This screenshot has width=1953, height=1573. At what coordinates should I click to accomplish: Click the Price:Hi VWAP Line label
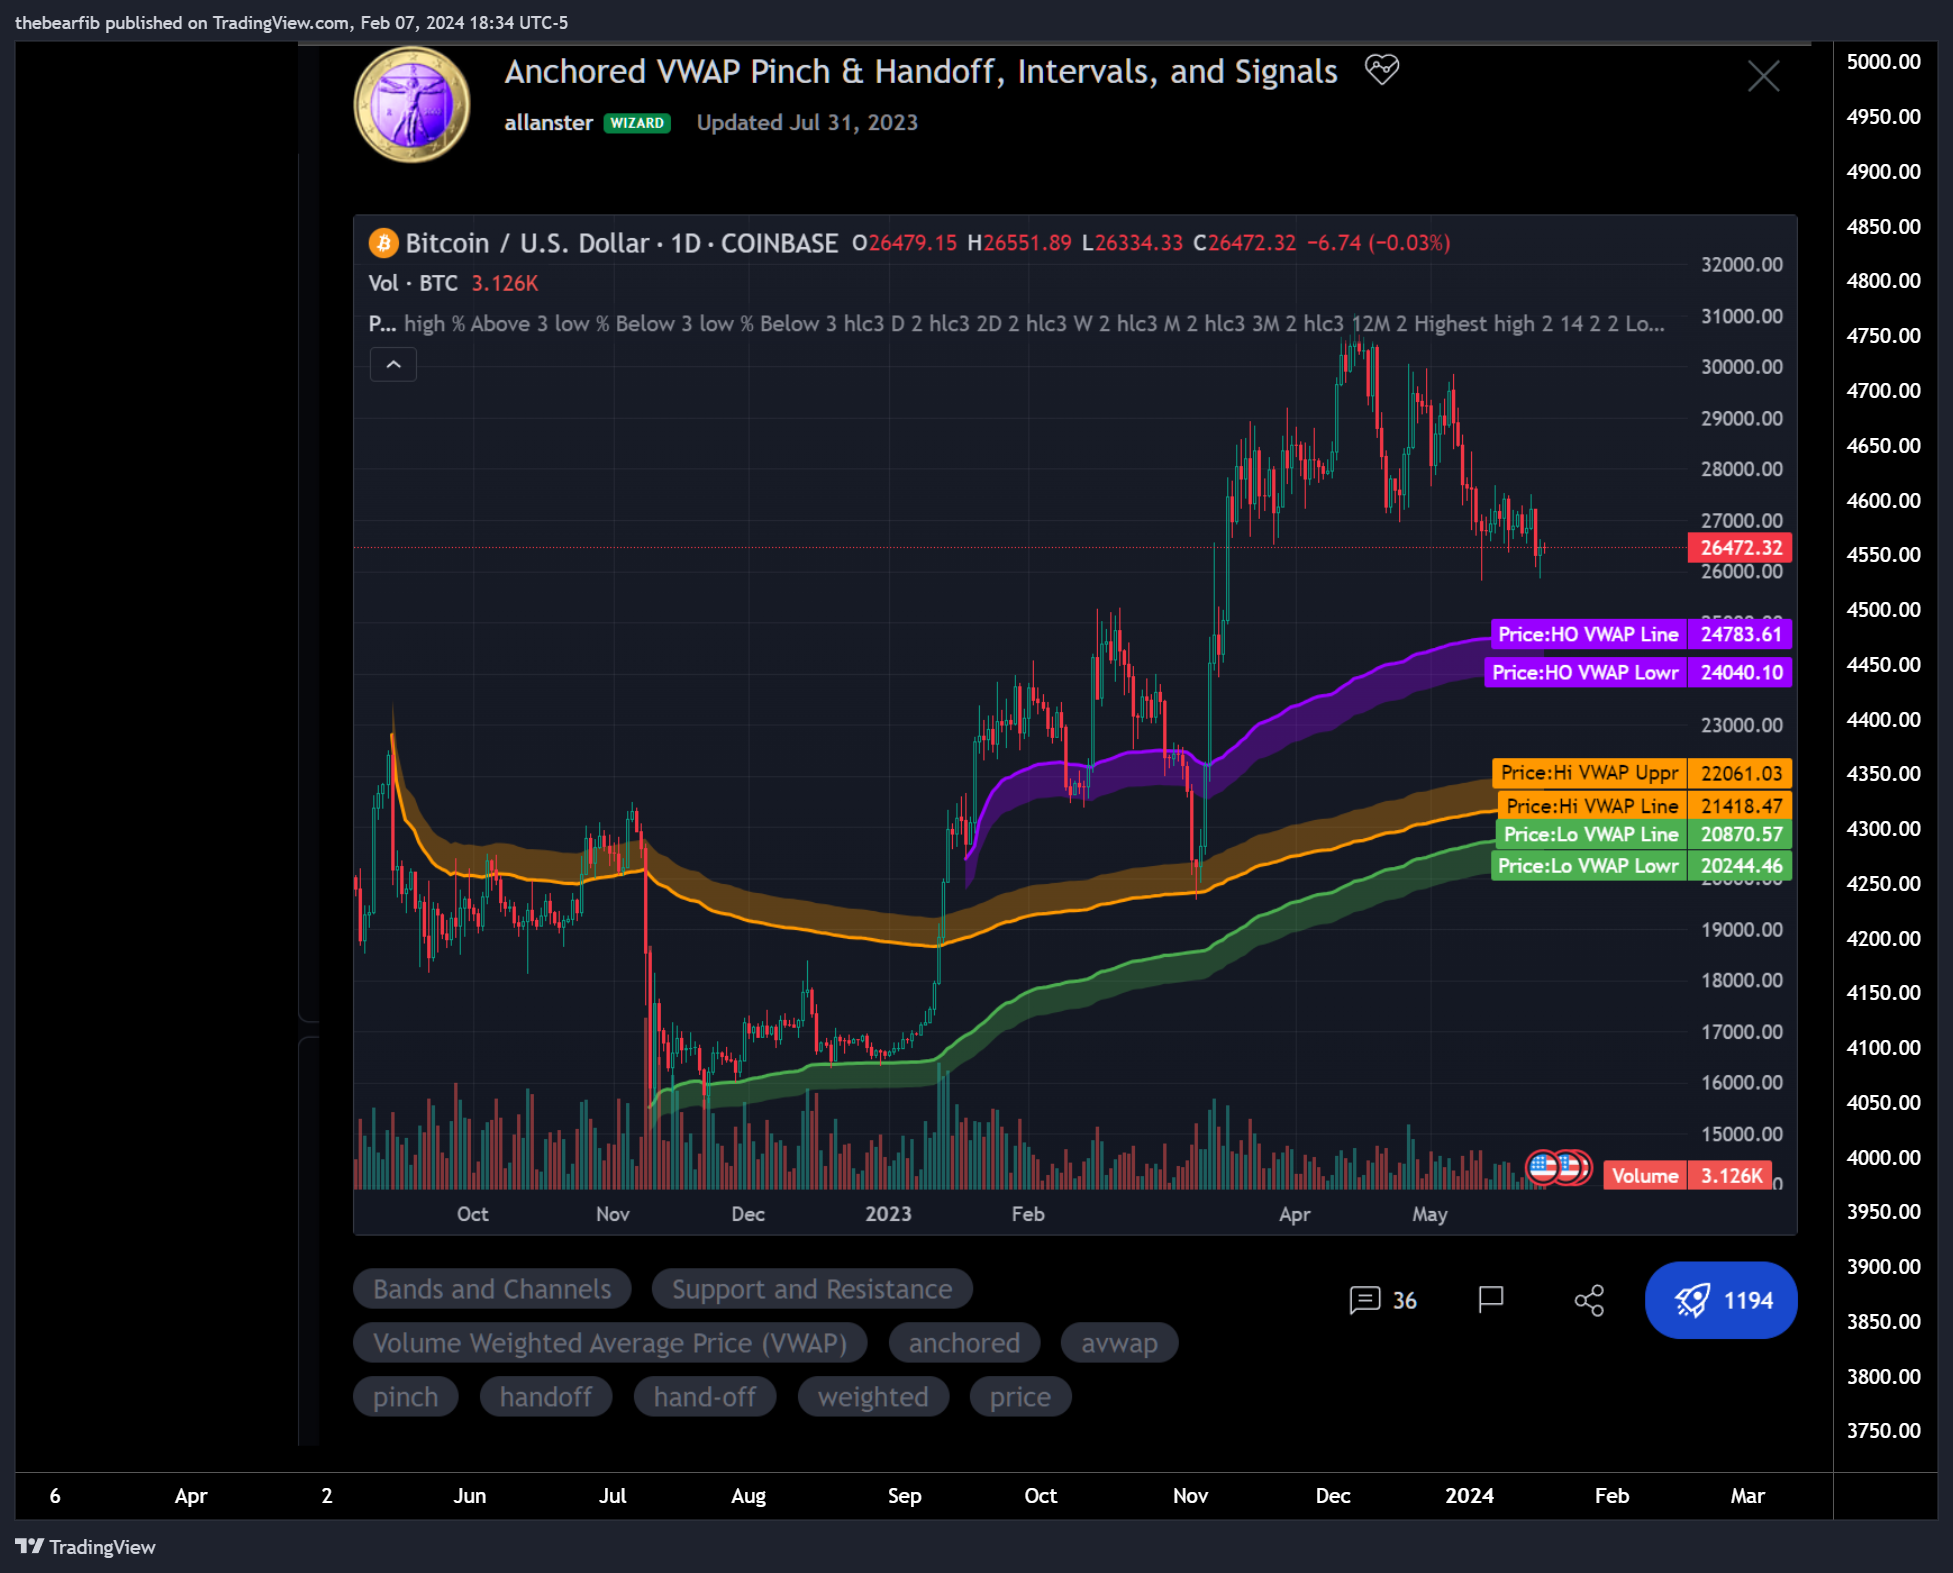(1592, 806)
